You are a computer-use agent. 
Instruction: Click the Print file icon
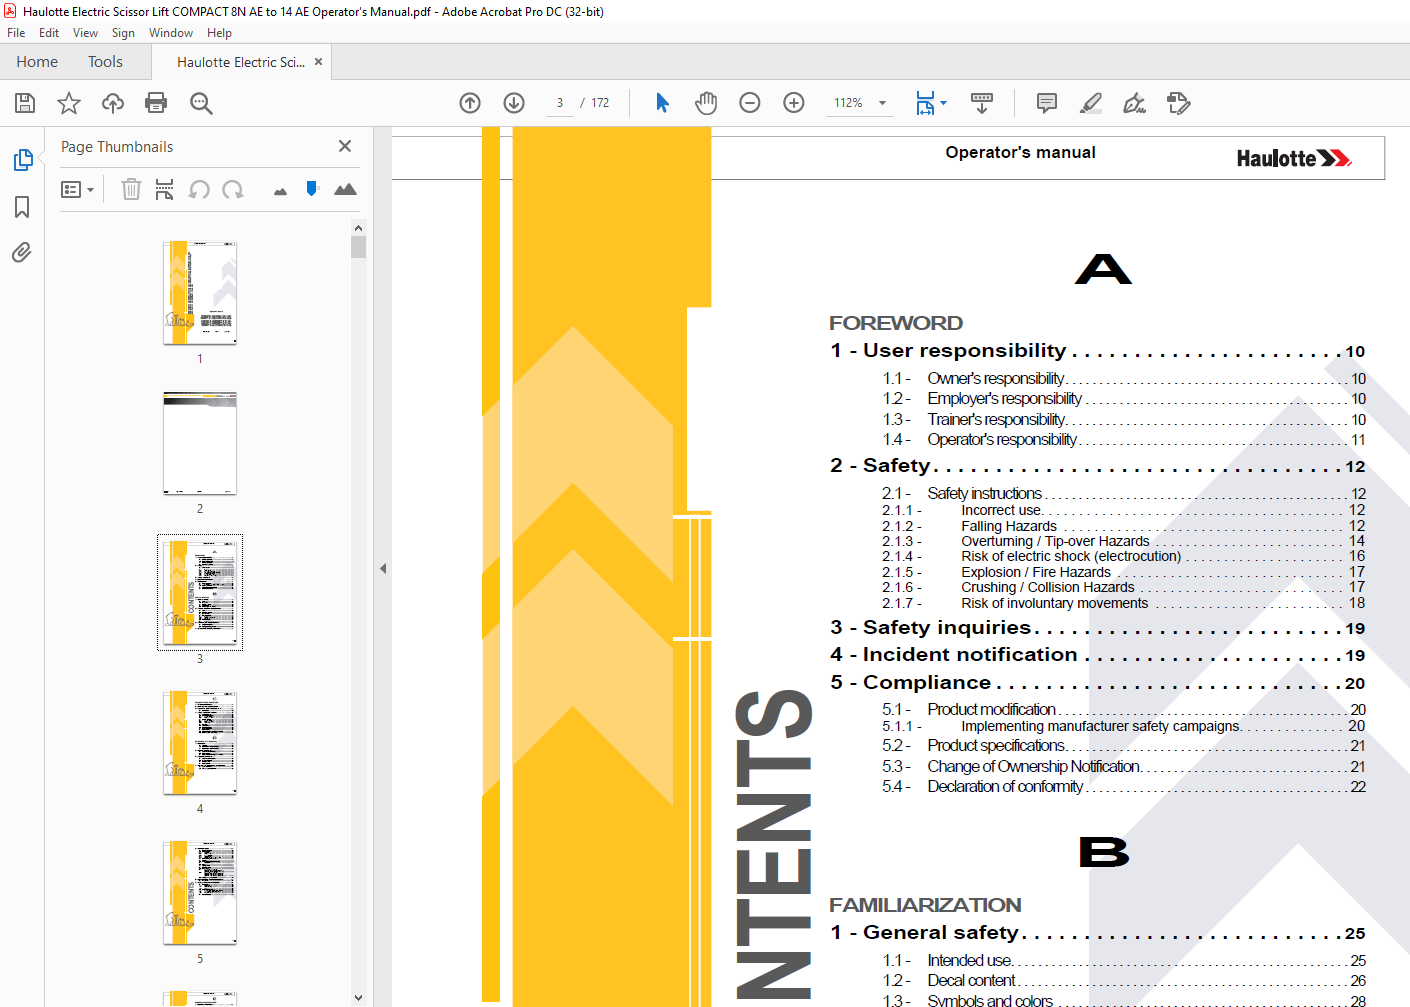[156, 103]
